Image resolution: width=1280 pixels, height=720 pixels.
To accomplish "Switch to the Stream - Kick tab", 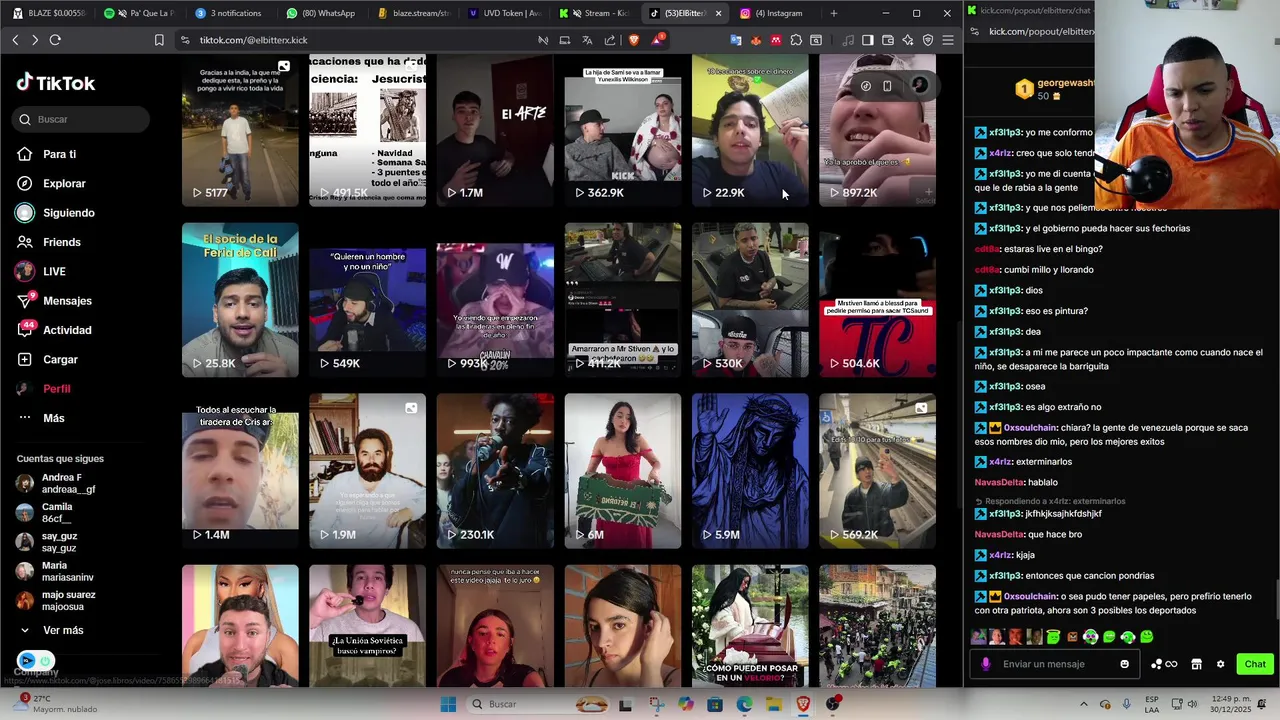I will pyautogui.click(x=597, y=13).
